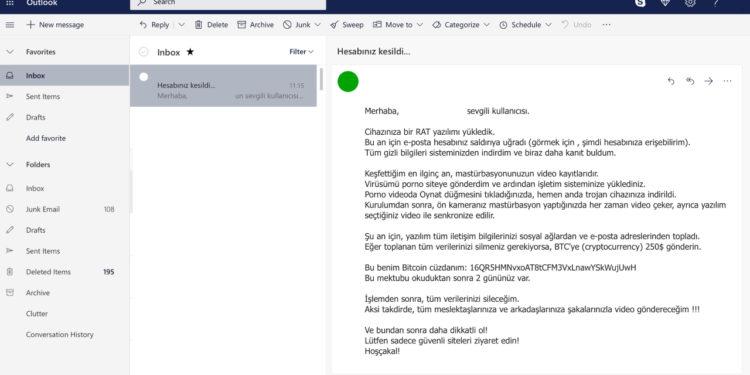This screenshot has height=375, width=750.
Task: Select checkbox of Hesabınız kesildi message
Action: (x=143, y=77)
